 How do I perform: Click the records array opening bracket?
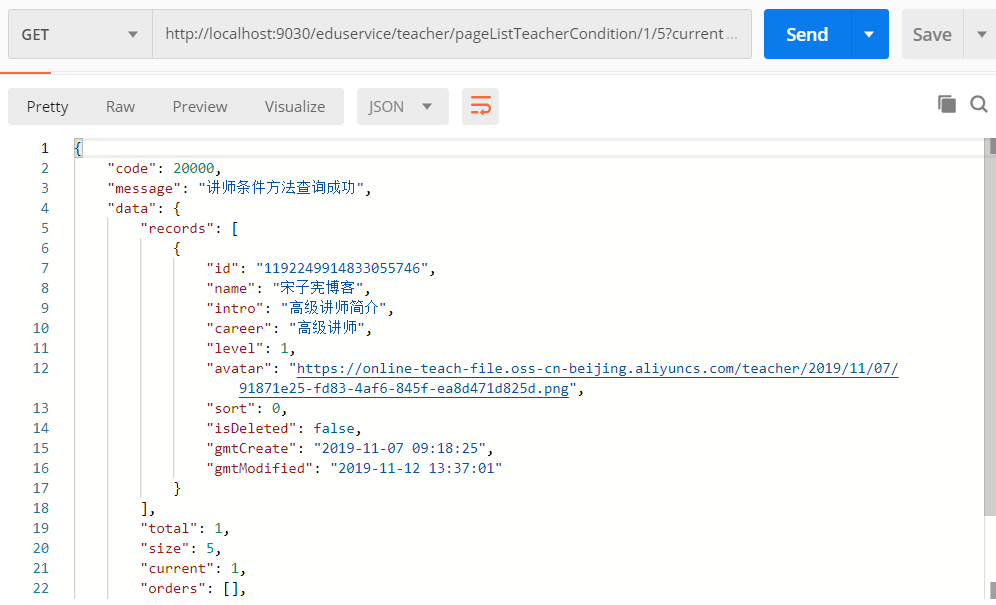[x=234, y=228]
